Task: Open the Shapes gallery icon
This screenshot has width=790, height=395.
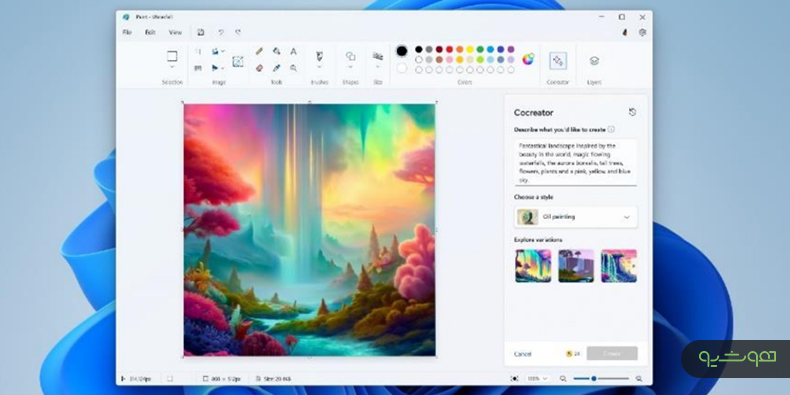Action: (350, 56)
